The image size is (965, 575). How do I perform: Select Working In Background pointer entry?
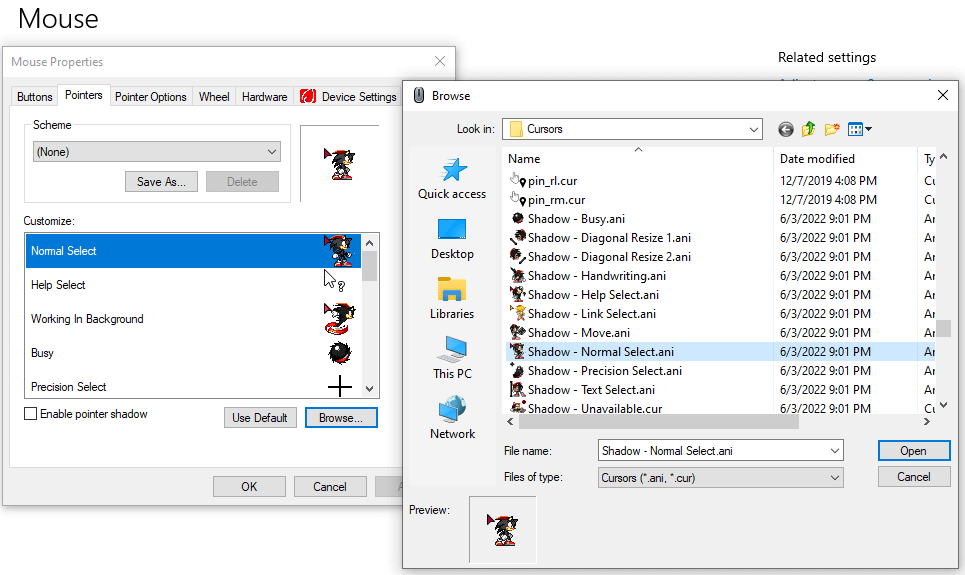click(193, 319)
